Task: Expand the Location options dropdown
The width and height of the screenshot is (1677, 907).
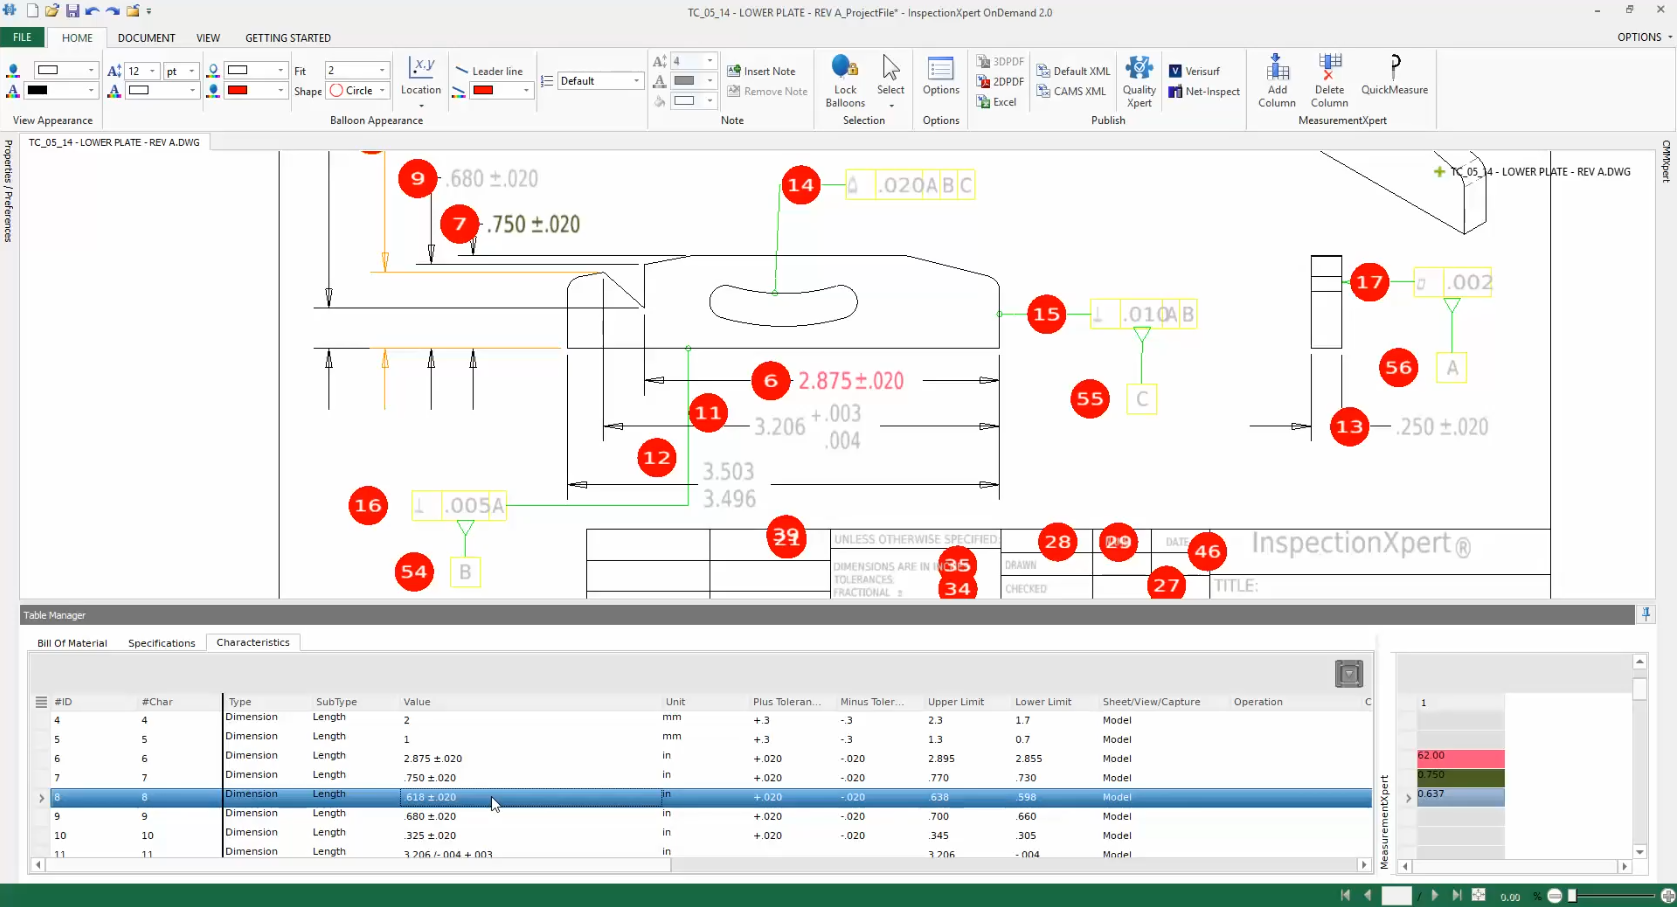Action: pos(420,104)
